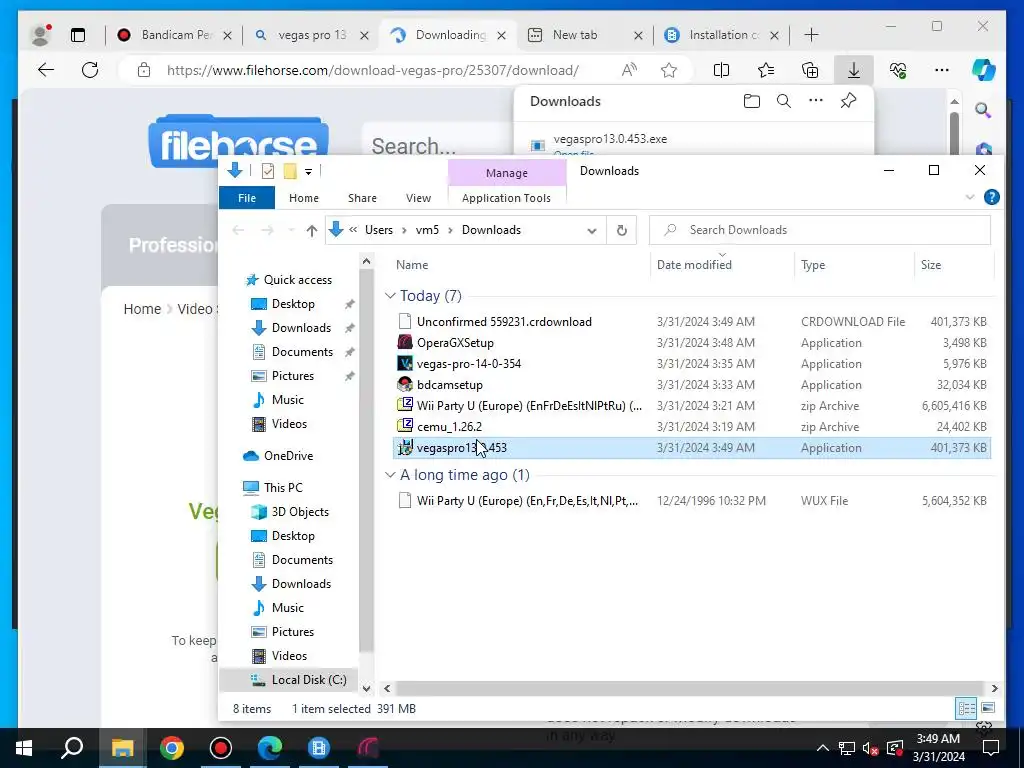The height and width of the screenshot is (768, 1024).
Task: Click the Search Downloads input field
Action: tap(820, 230)
